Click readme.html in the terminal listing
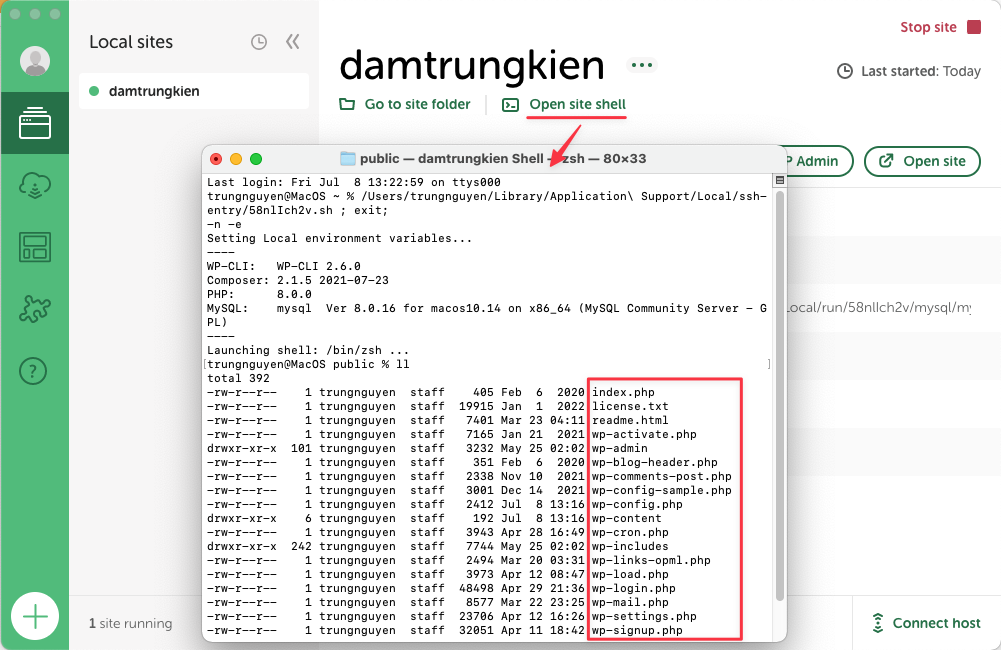 click(630, 420)
